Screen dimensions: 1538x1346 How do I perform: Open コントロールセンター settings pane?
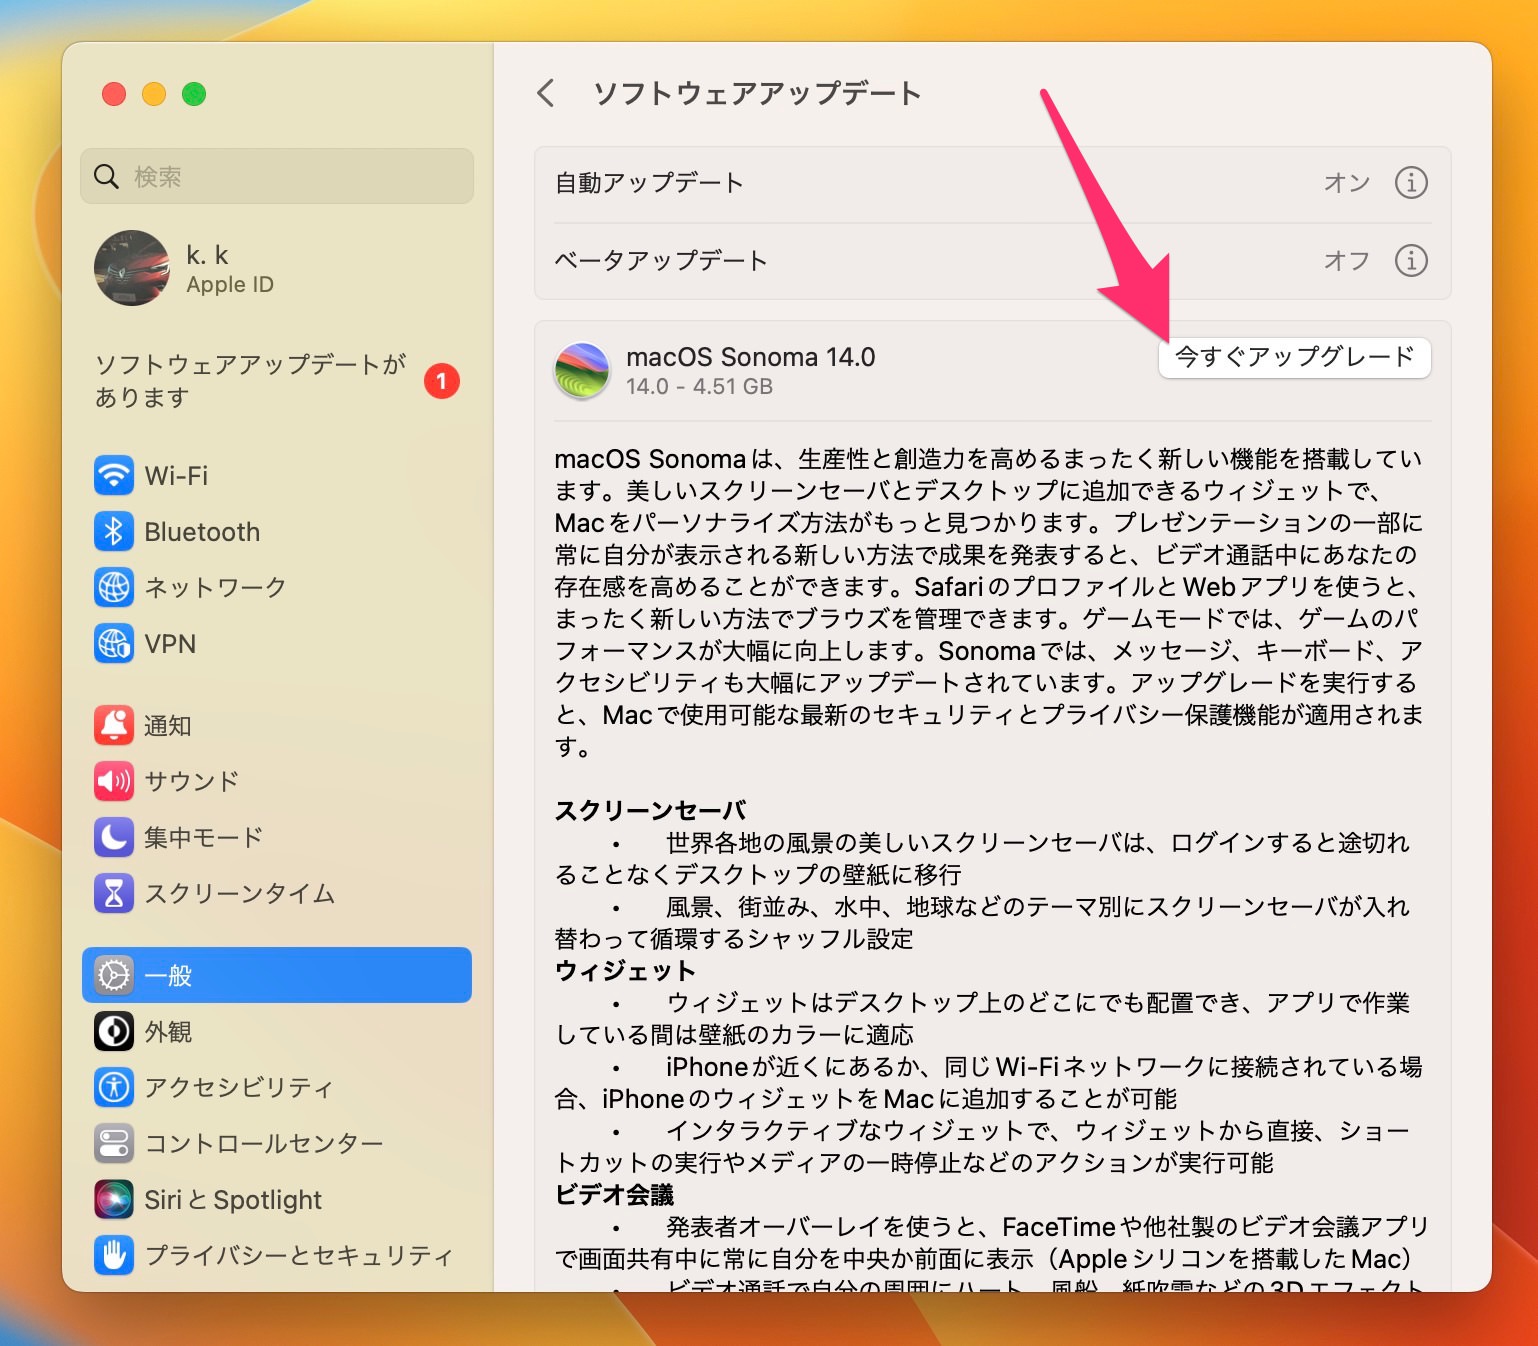[x=277, y=1143]
